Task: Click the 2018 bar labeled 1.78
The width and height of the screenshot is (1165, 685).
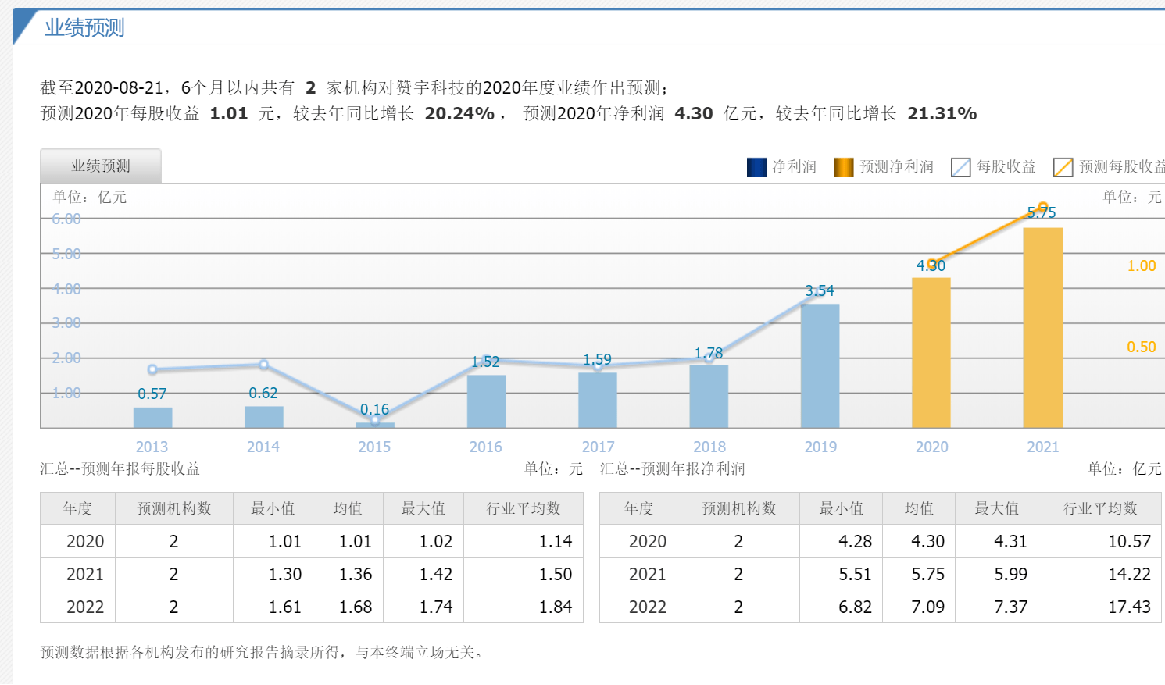Action: 710,395
